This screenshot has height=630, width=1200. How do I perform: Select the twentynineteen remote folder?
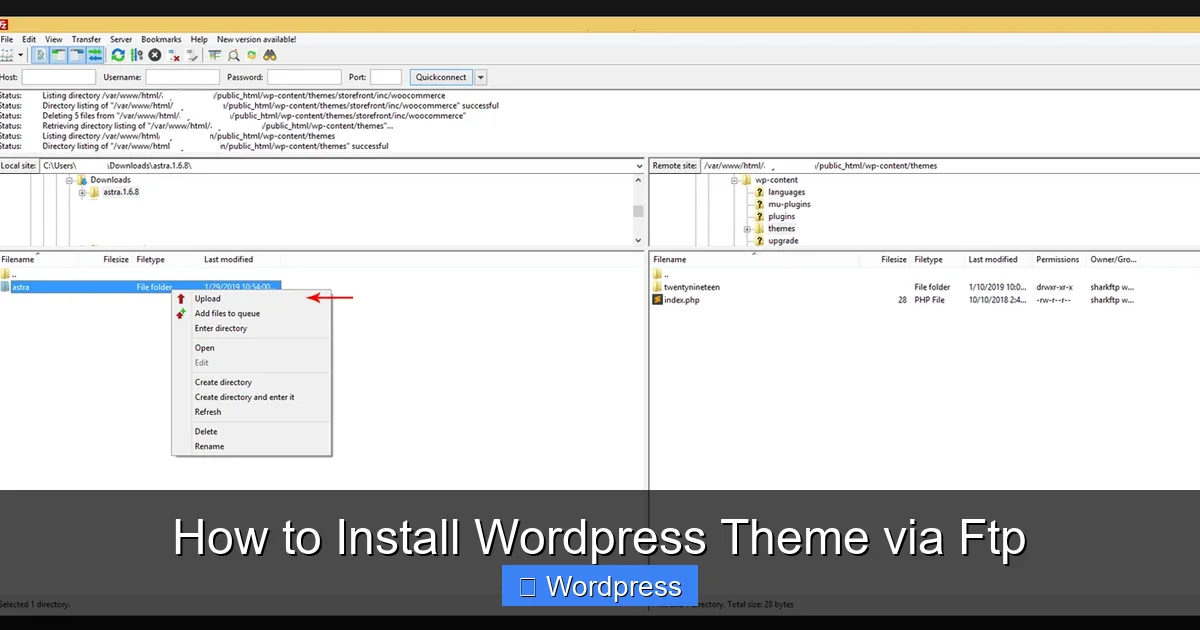pos(691,287)
